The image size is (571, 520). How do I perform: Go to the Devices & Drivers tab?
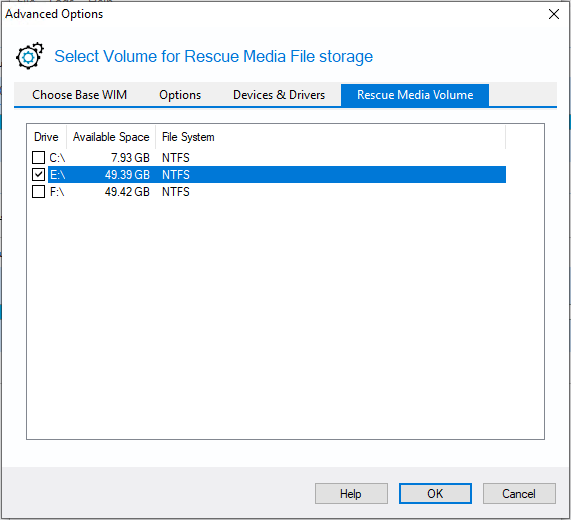[x=279, y=95]
